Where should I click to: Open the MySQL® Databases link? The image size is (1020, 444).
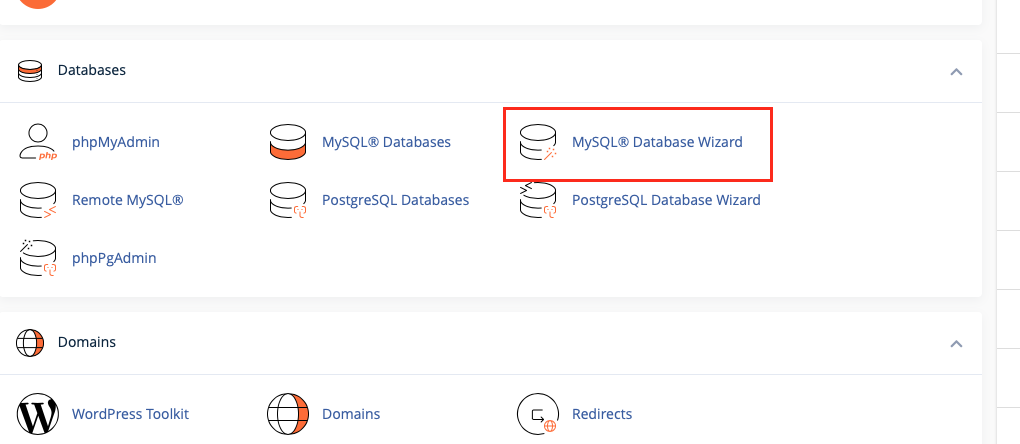point(386,142)
